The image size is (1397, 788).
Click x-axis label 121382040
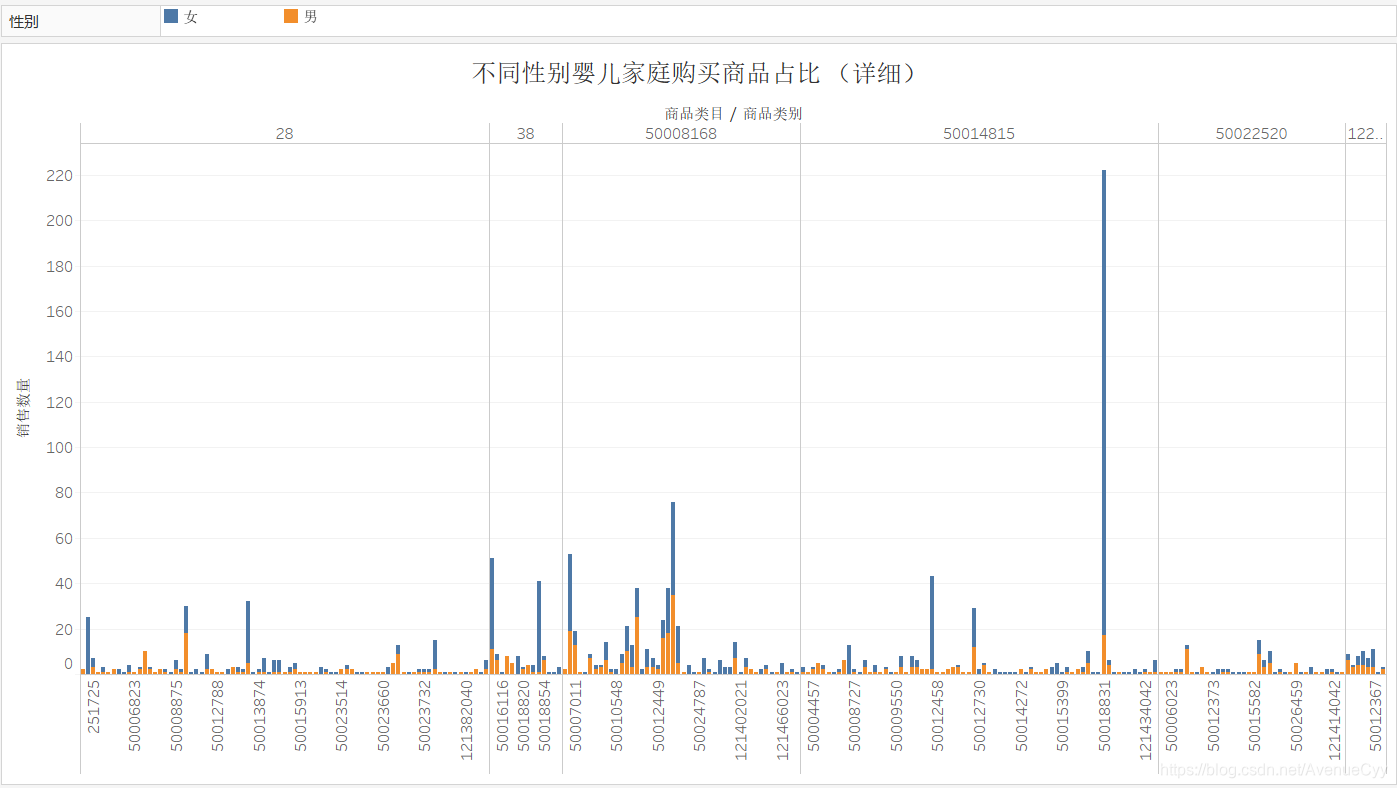pos(467,720)
